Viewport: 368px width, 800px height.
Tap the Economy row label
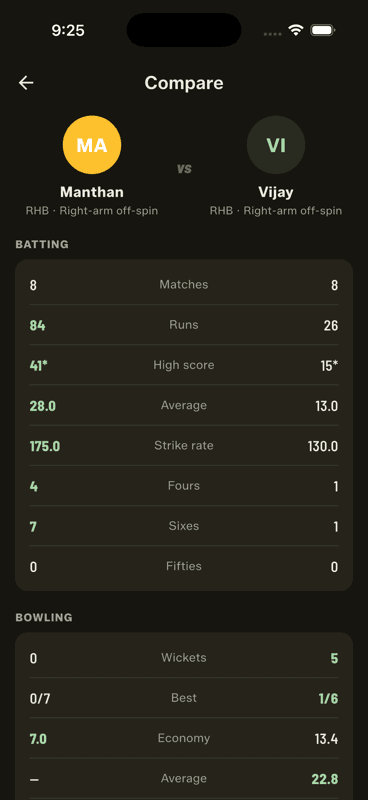click(184, 738)
